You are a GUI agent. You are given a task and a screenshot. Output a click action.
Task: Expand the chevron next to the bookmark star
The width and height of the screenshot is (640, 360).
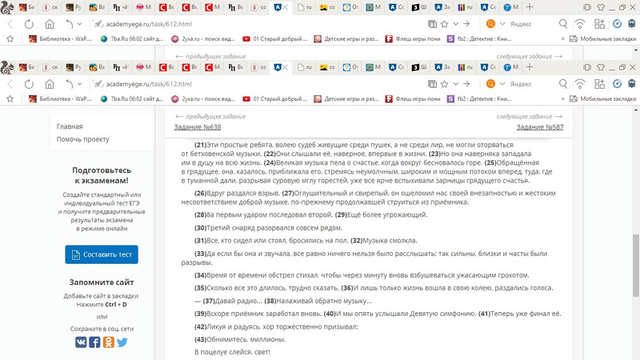[456, 84]
